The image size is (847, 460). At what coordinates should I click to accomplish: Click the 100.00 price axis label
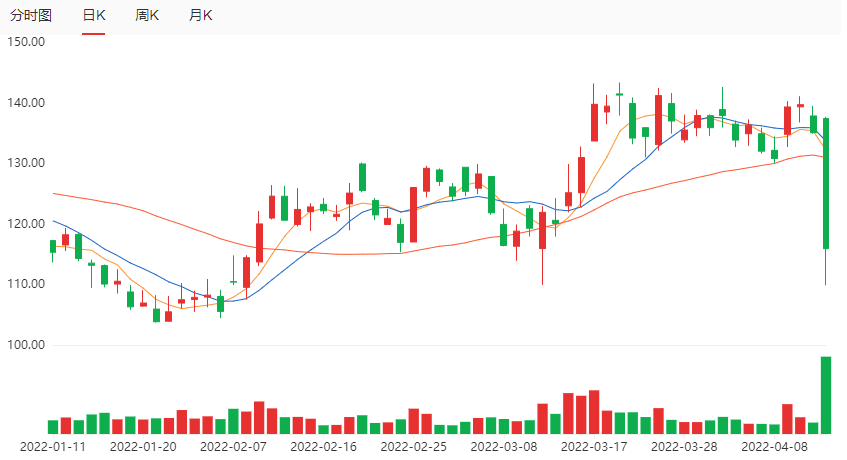point(27,345)
